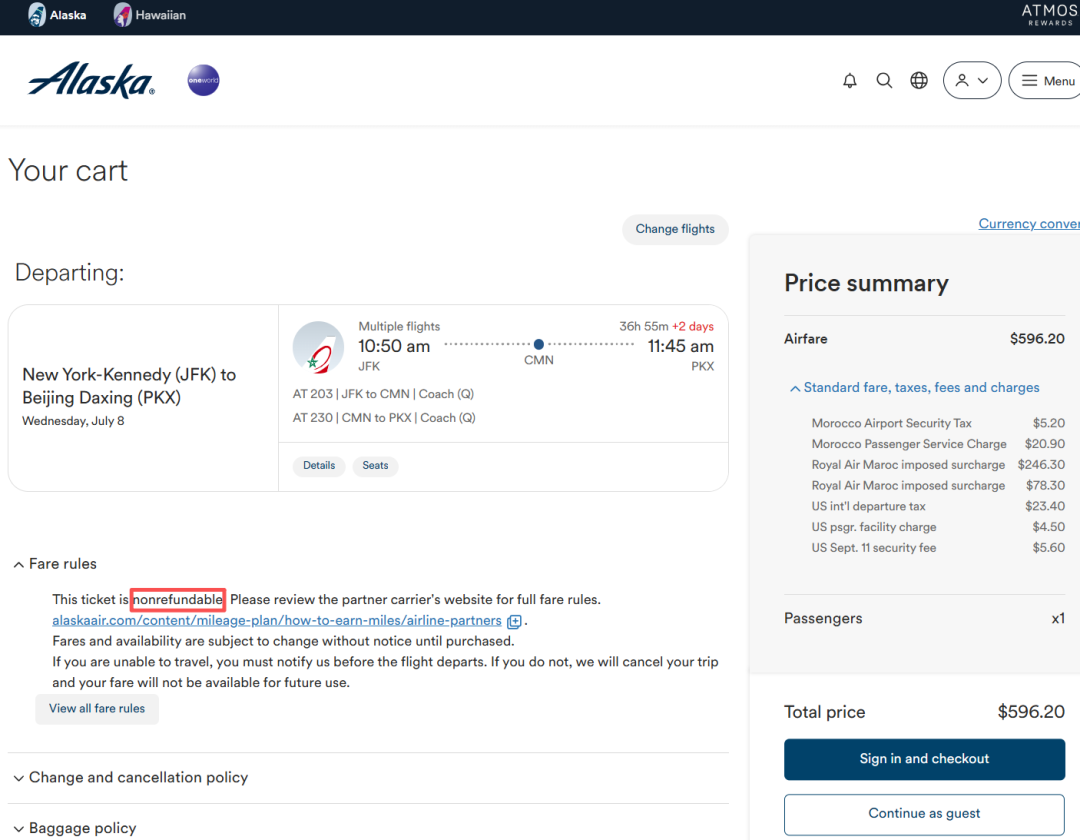
Task: Open the language globe icon
Action: [x=919, y=81]
